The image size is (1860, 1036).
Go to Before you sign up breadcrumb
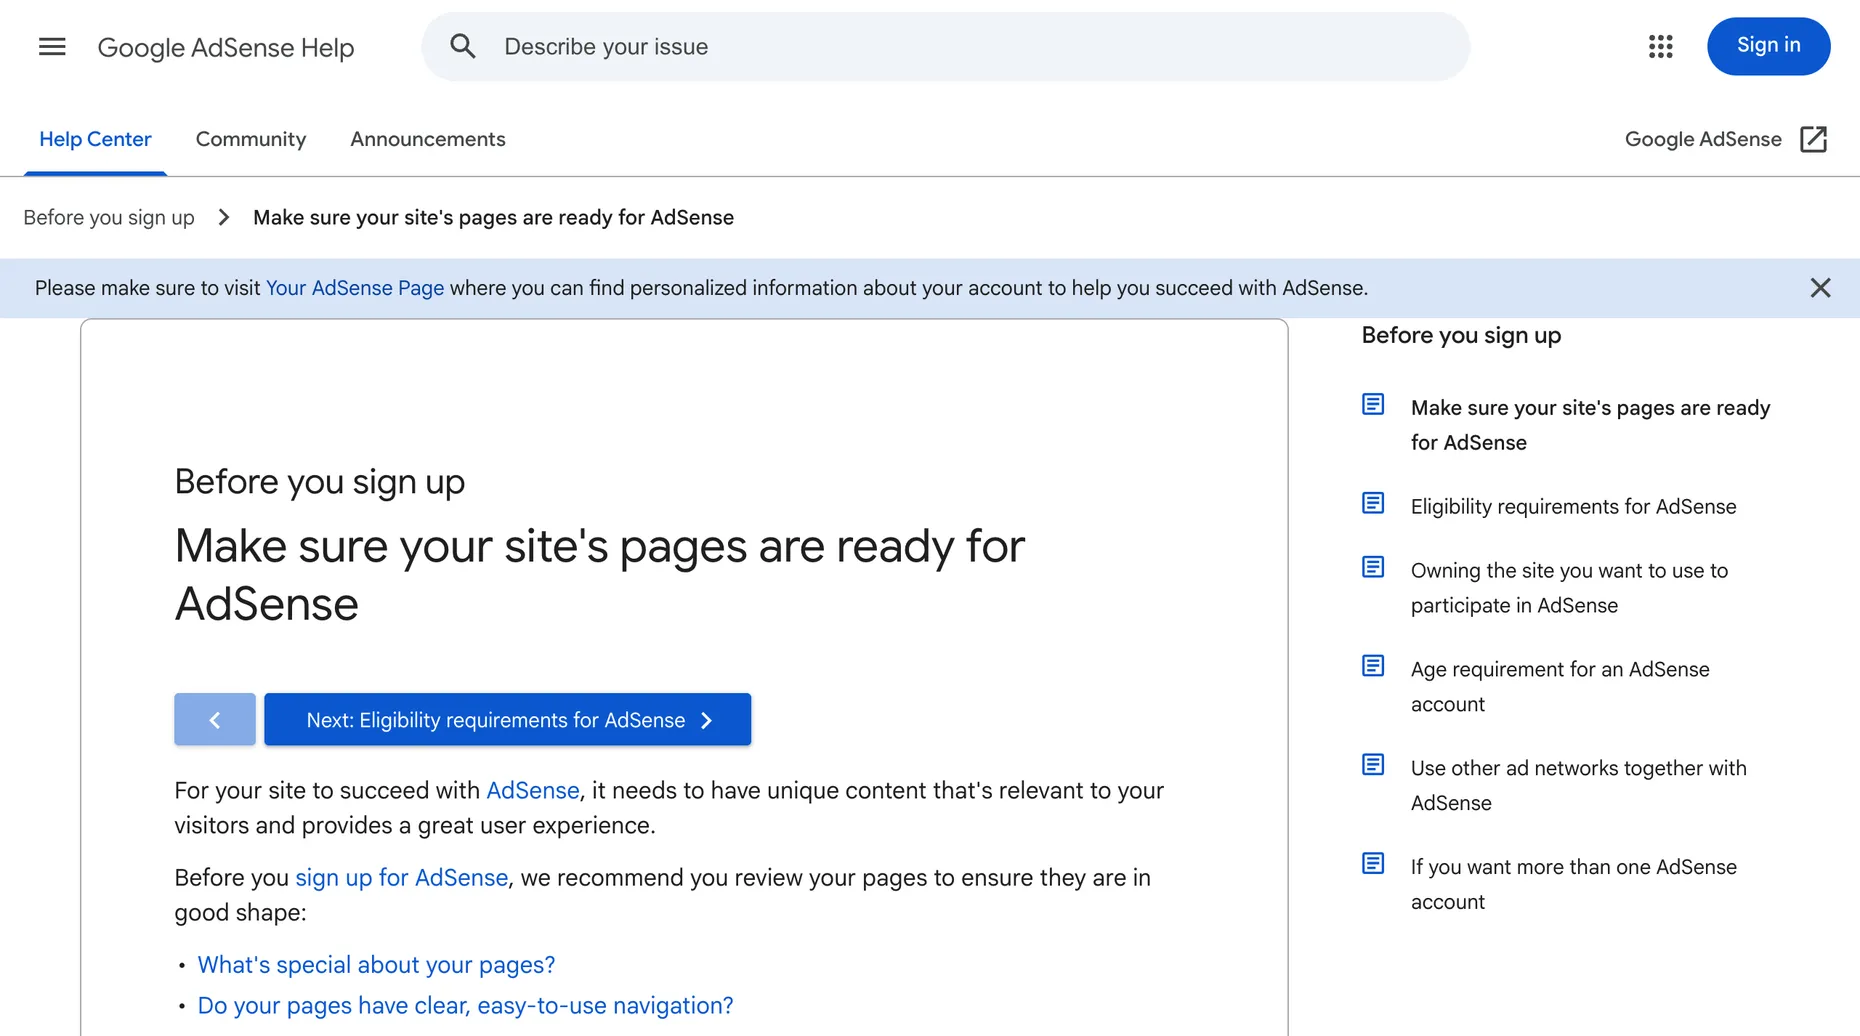(109, 217)
